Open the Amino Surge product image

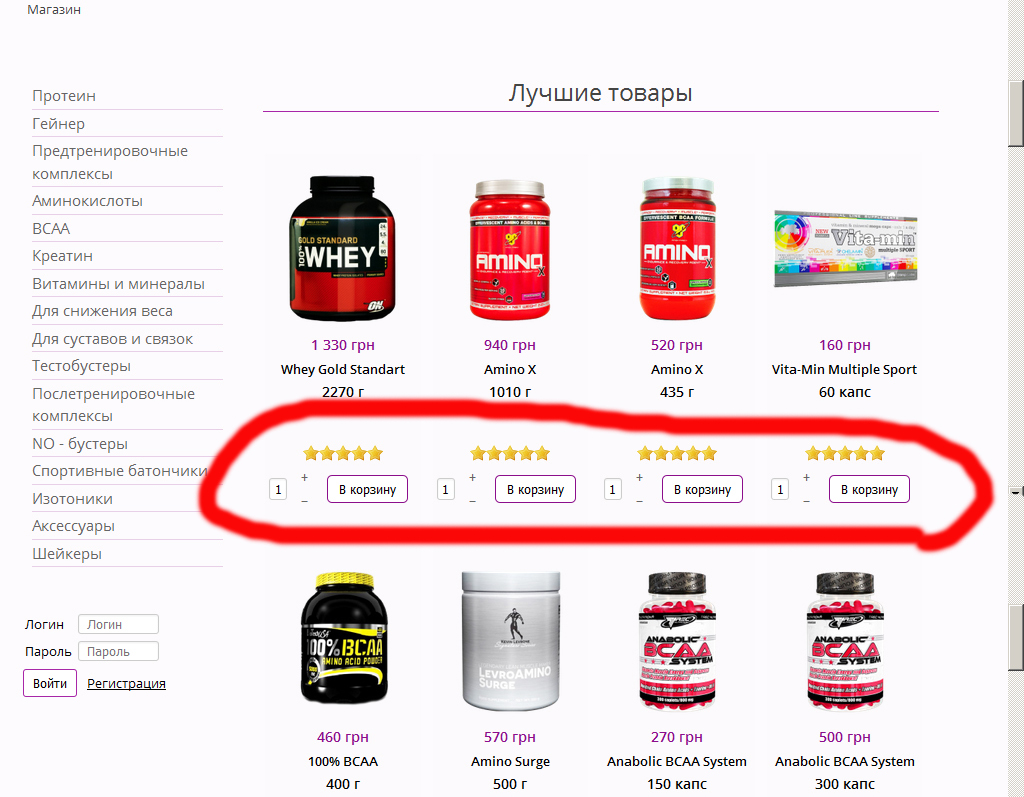tap(510, 641)
